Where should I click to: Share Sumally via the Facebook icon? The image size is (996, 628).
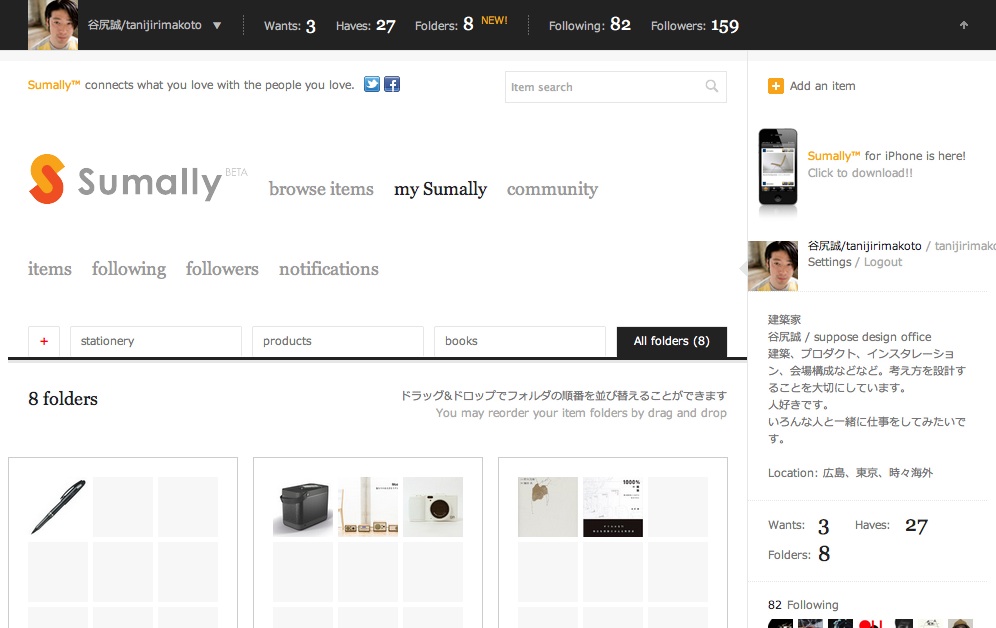coord(392,84)
